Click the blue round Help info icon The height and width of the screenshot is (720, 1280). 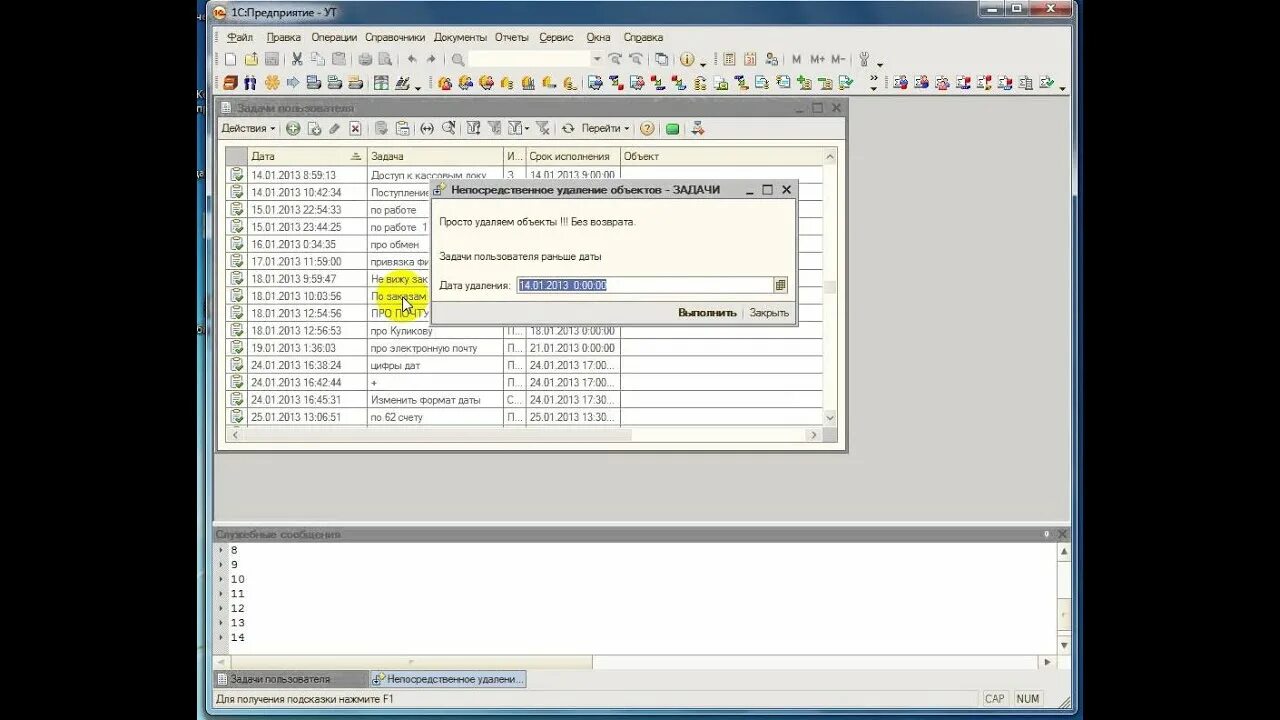click(x=687, y=59)
